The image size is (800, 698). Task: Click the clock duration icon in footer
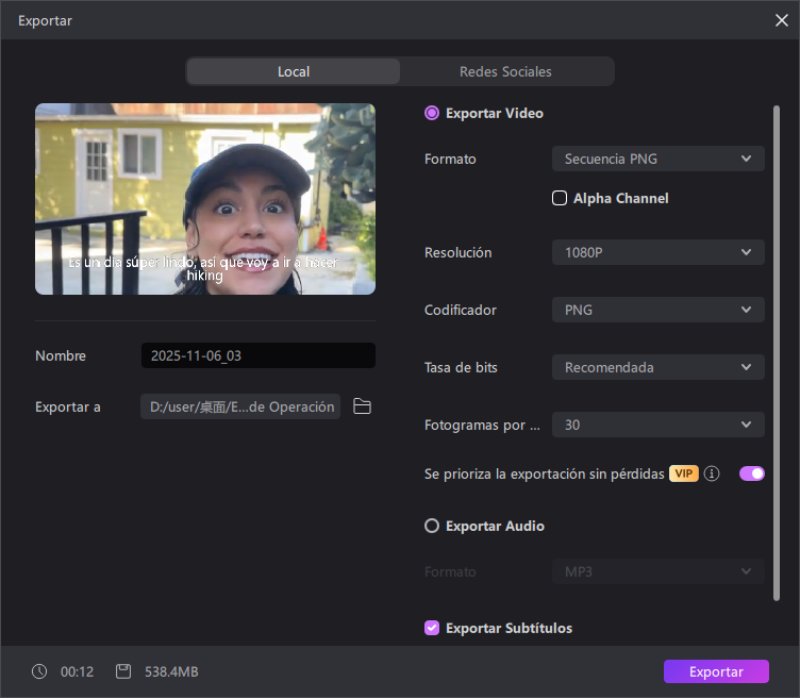(x=39, y=672)
